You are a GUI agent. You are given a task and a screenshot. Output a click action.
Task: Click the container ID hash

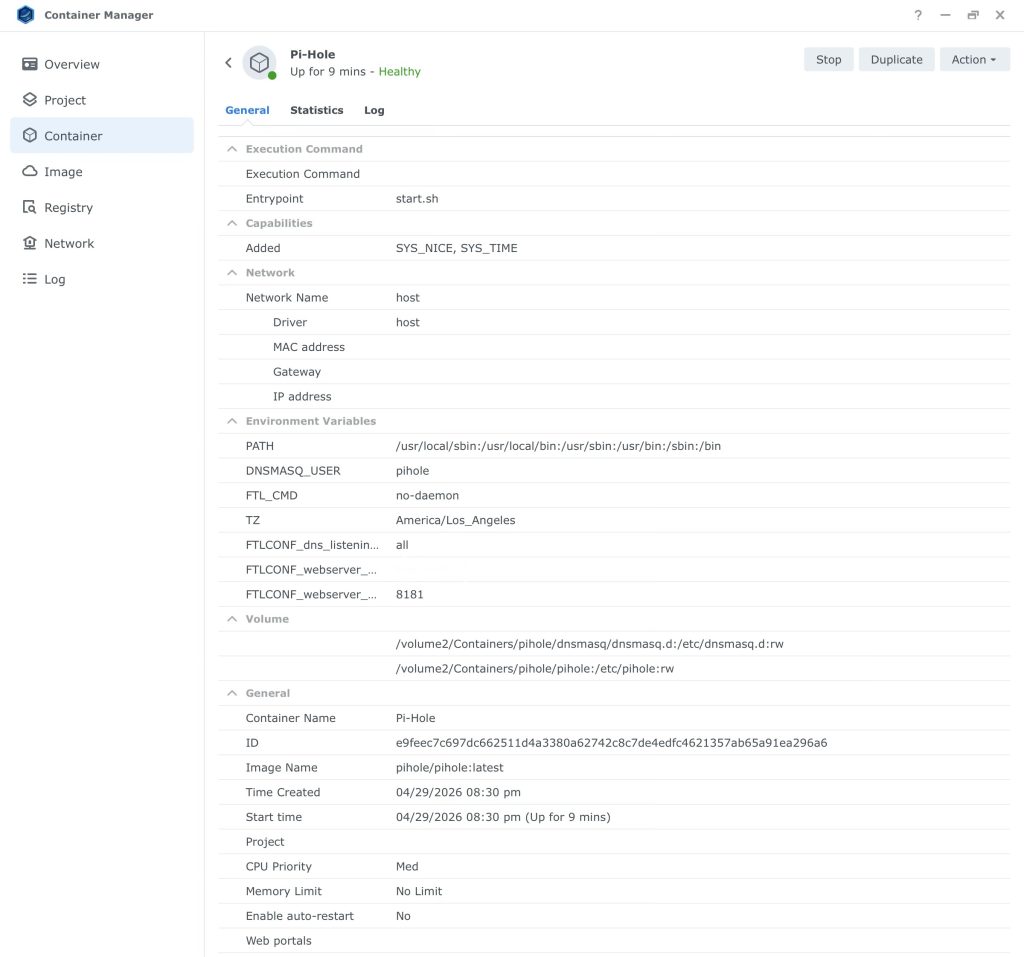point(611,743)
